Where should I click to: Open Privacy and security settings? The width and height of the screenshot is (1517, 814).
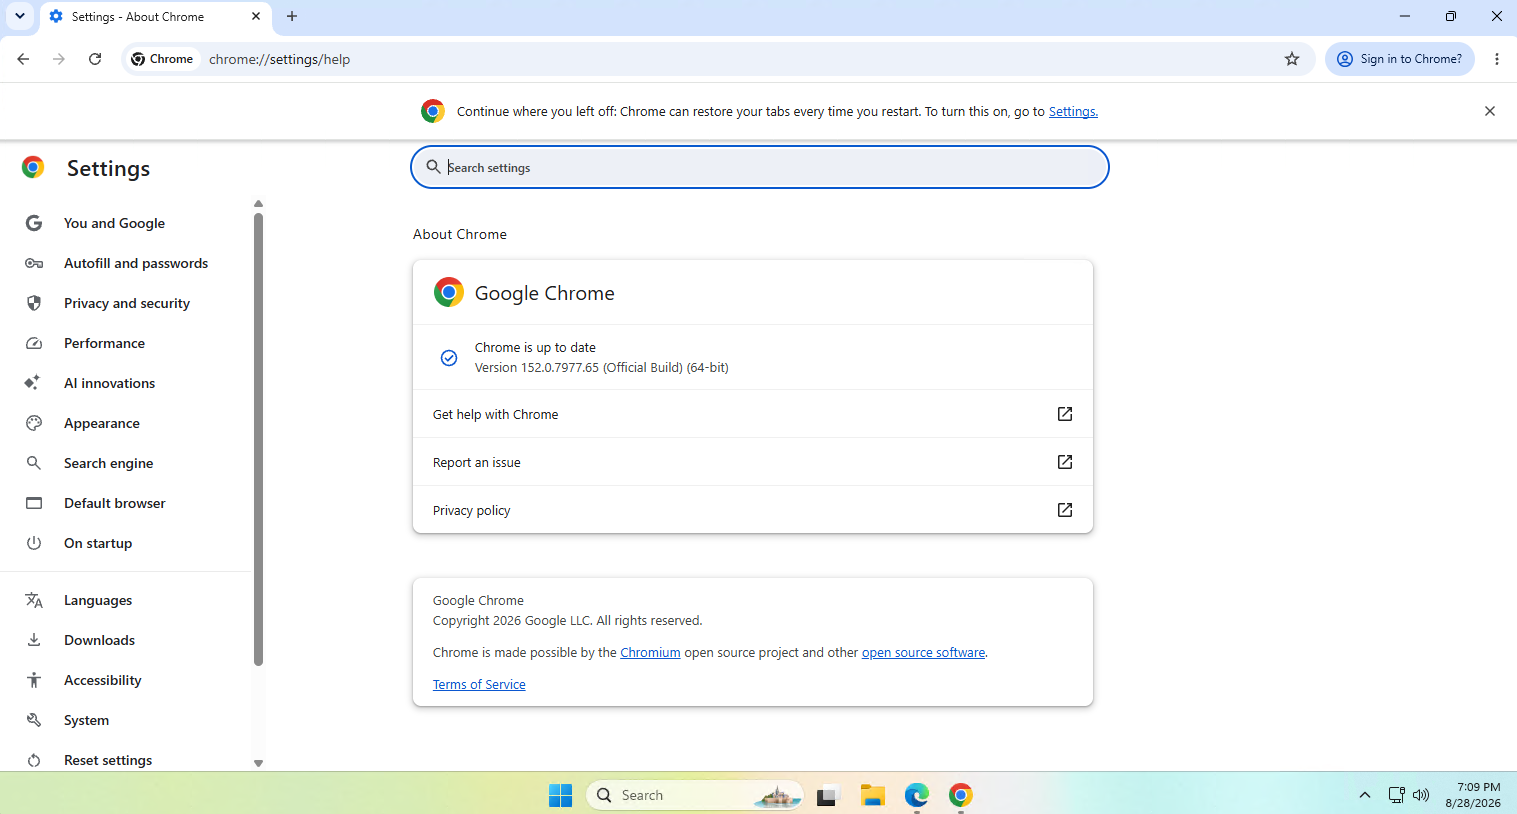[127, 303]
